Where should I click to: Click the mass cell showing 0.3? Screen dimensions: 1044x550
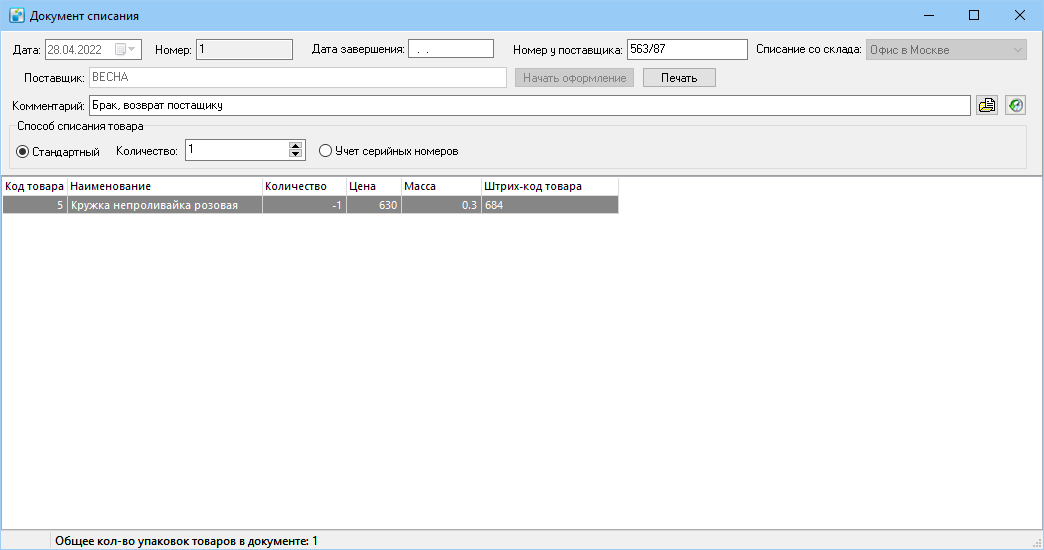click(x=441, y=205)
